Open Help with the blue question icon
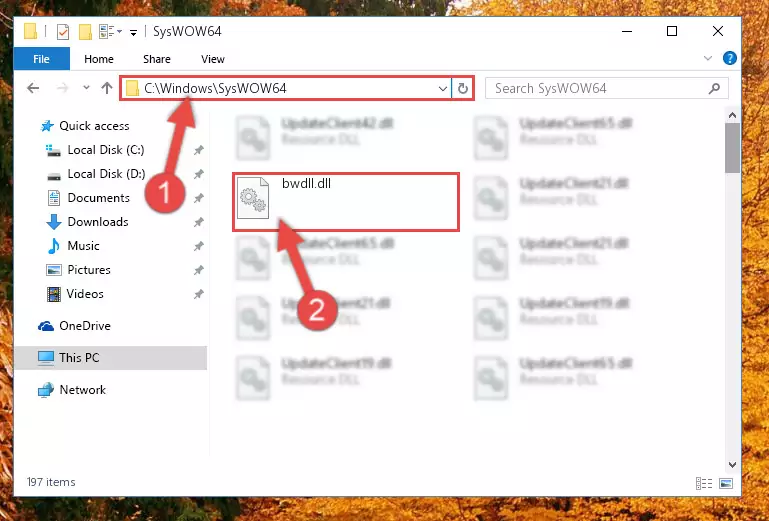The width and height of the screenshot is (769, 521). pos(729,58)
